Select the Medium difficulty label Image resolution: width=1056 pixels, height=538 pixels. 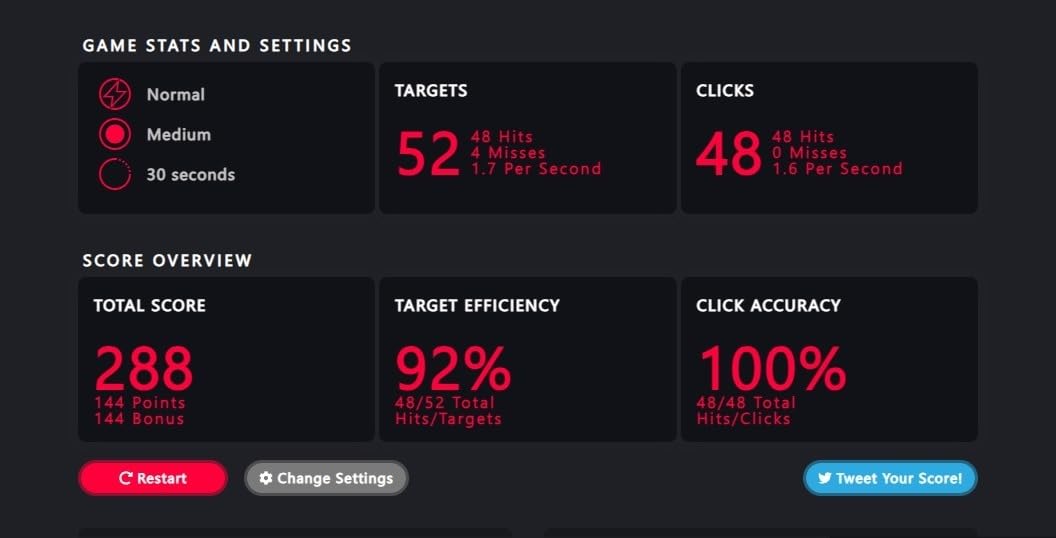[178, 134]
